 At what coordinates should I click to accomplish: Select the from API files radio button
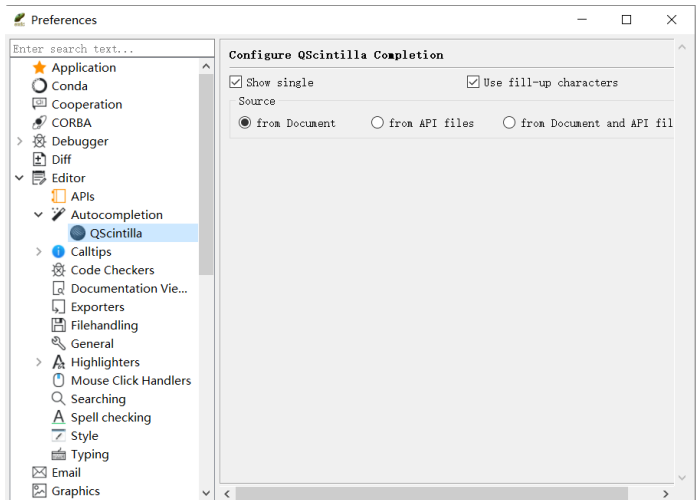tap(377, 122)
